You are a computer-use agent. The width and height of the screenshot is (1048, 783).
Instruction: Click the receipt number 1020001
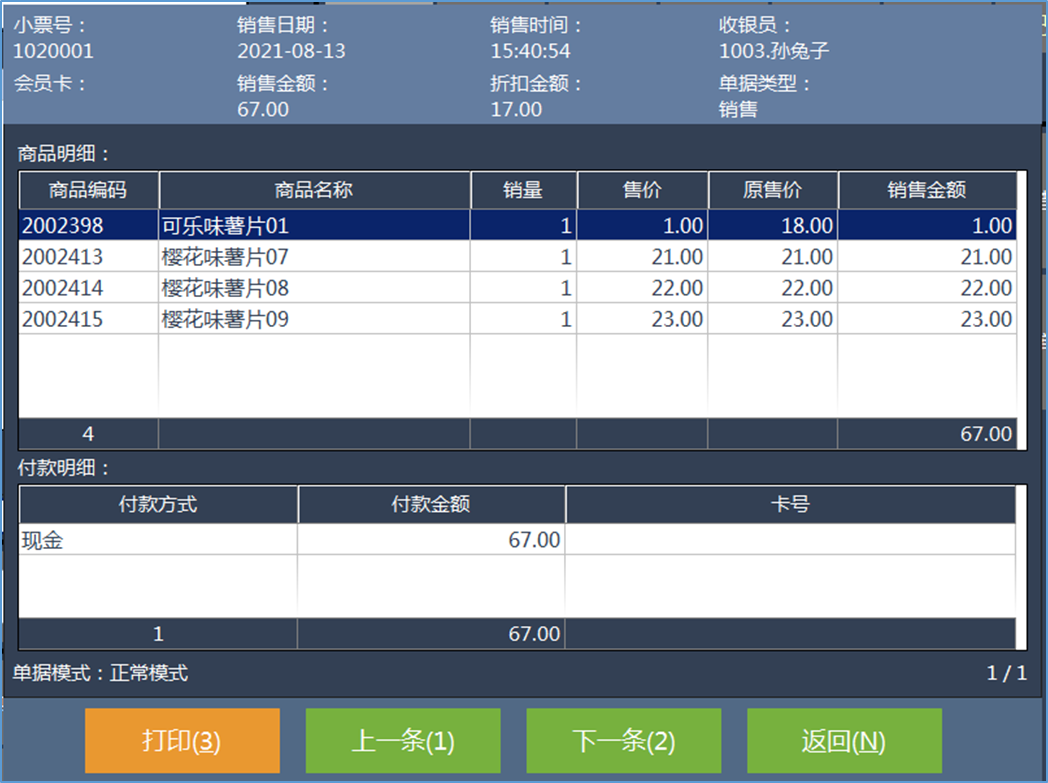[53, 51]
